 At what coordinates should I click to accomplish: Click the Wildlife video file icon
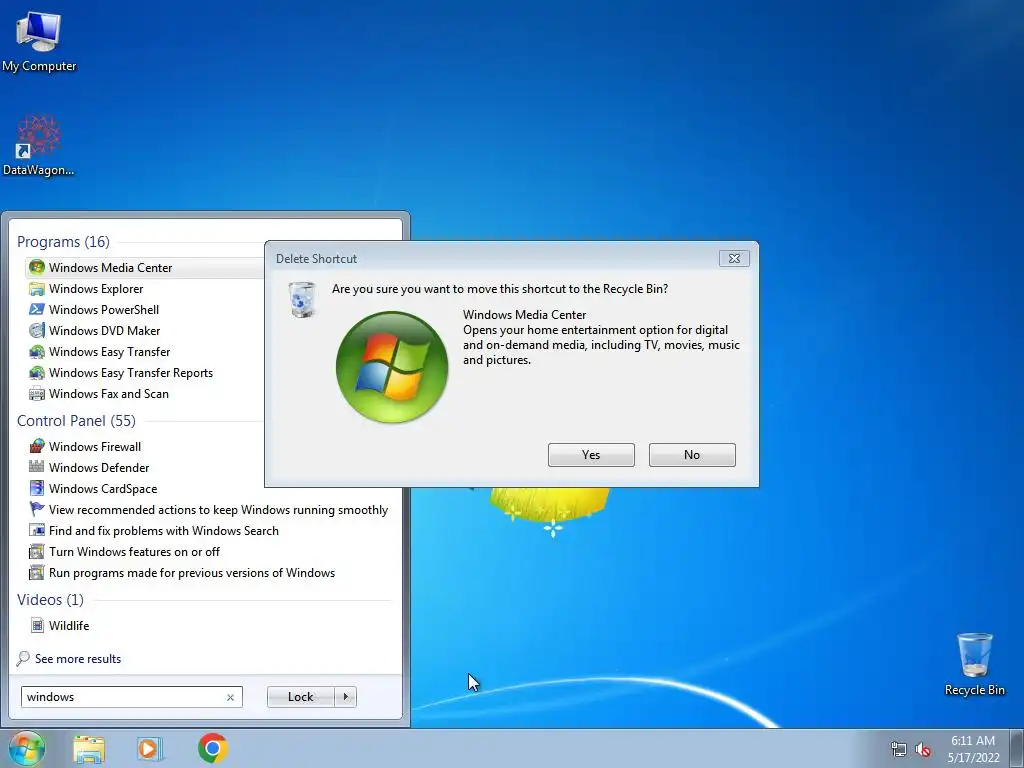pos(37,625)
